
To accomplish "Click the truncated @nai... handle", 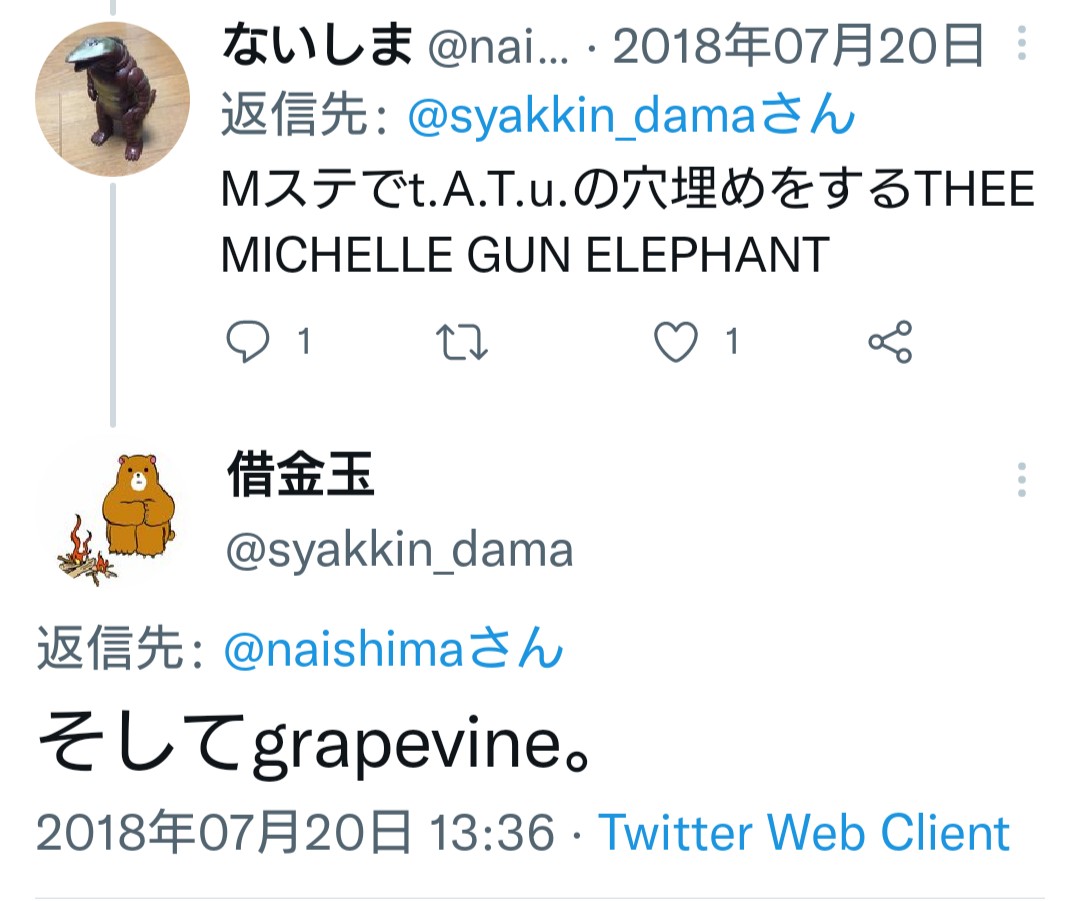I will click(x=499, y=47).
